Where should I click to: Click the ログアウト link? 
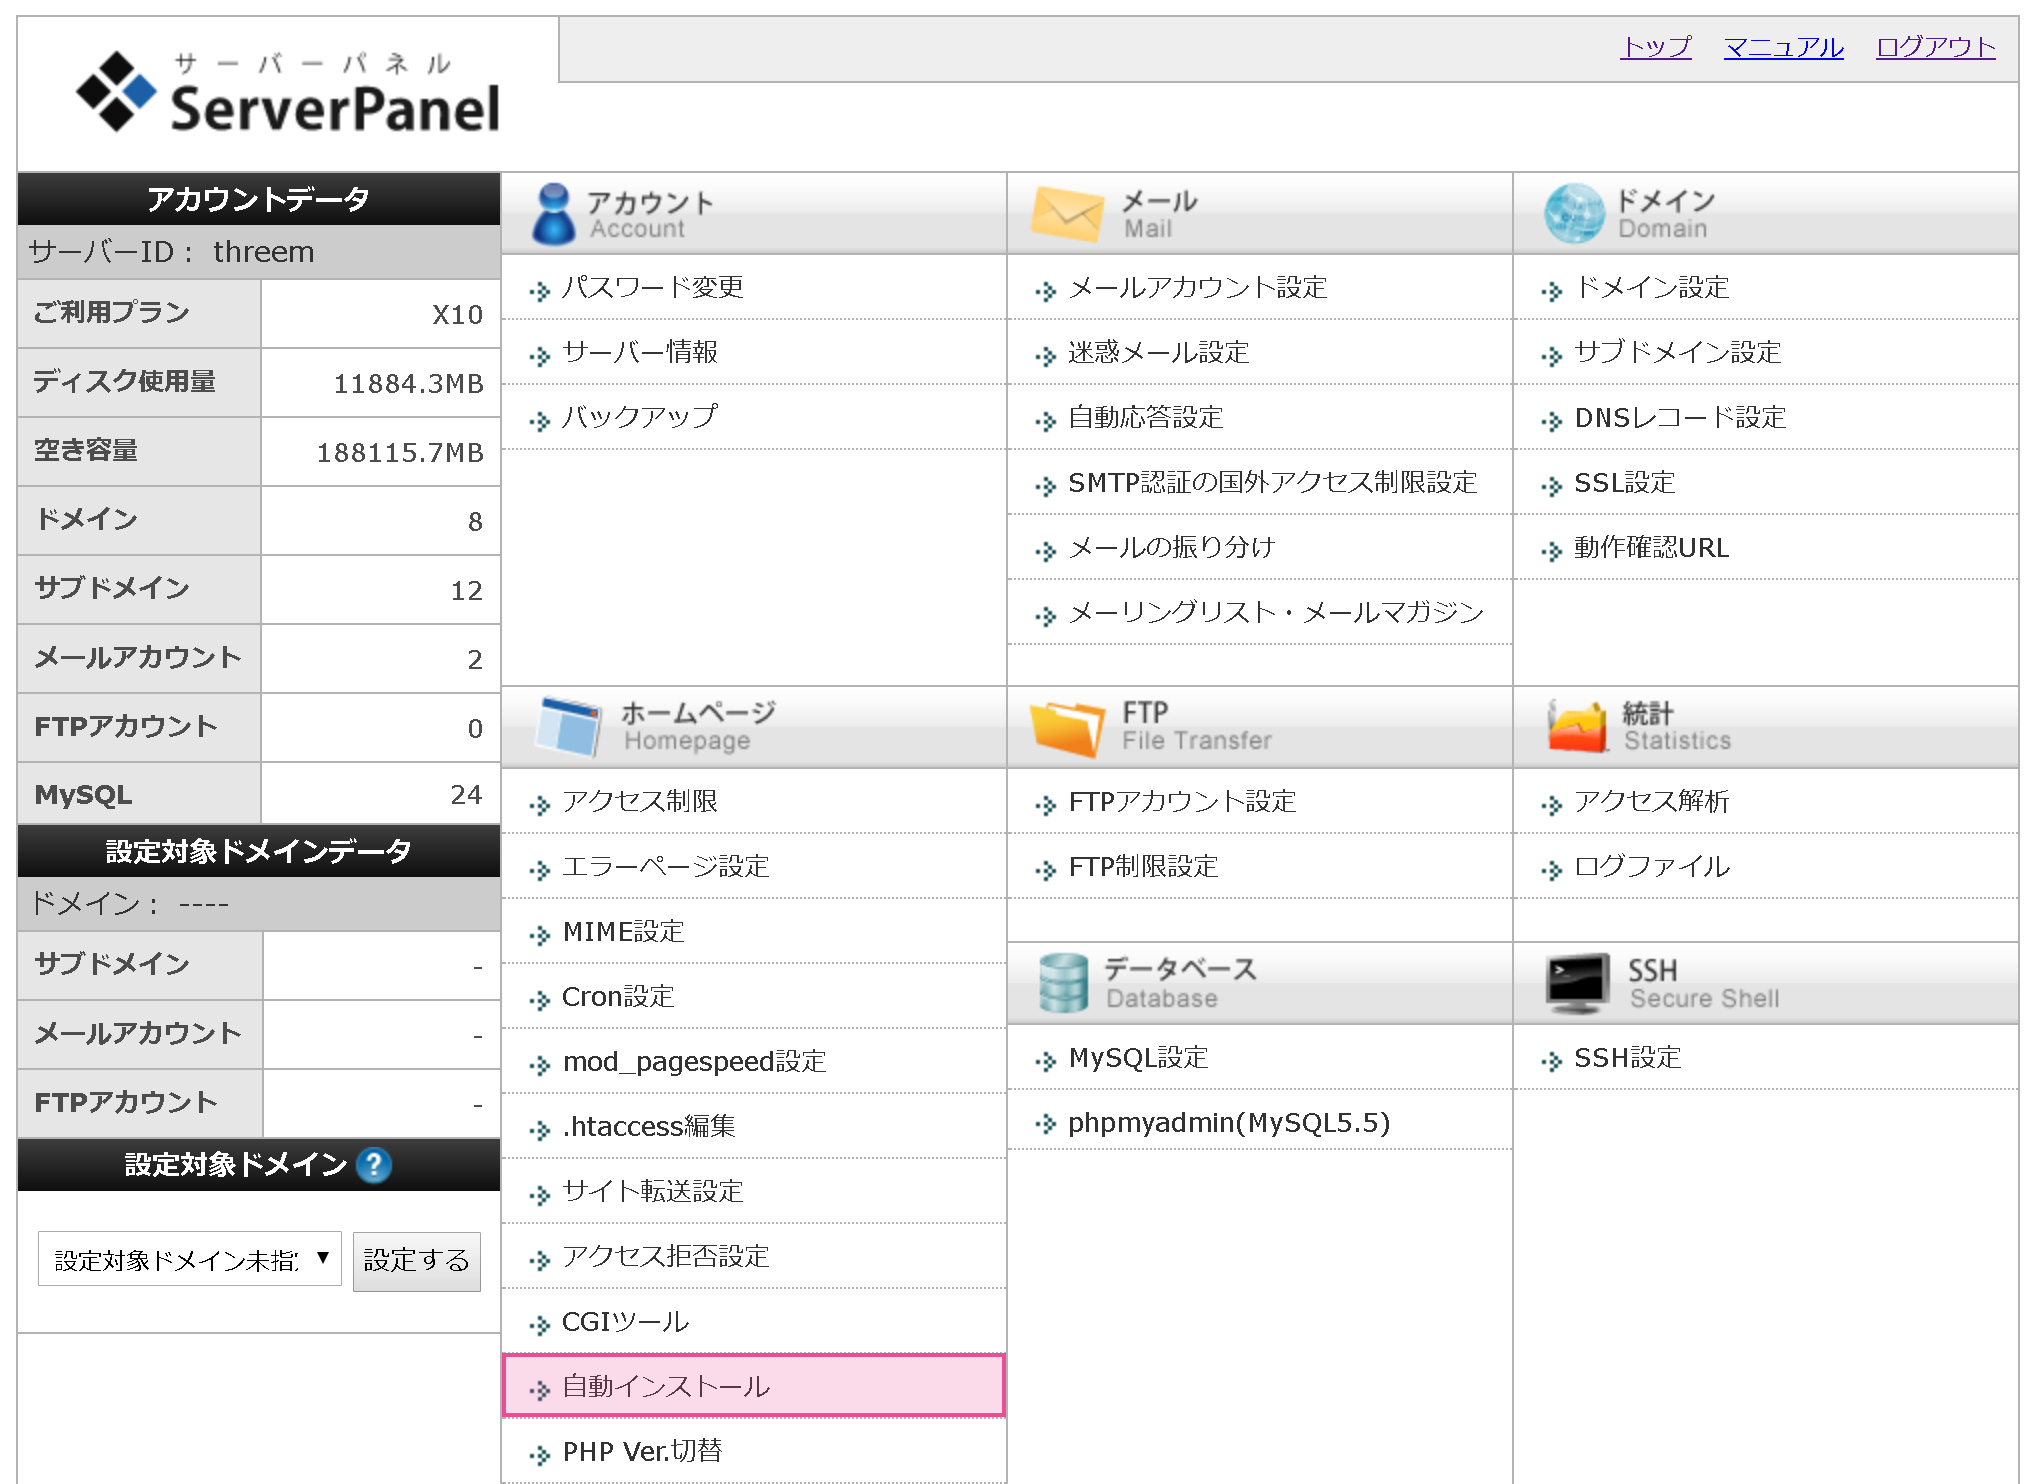1935,47
